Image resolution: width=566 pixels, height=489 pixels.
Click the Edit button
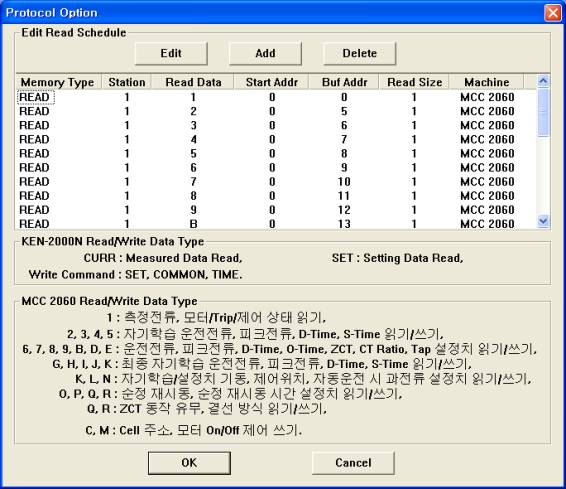171,53
